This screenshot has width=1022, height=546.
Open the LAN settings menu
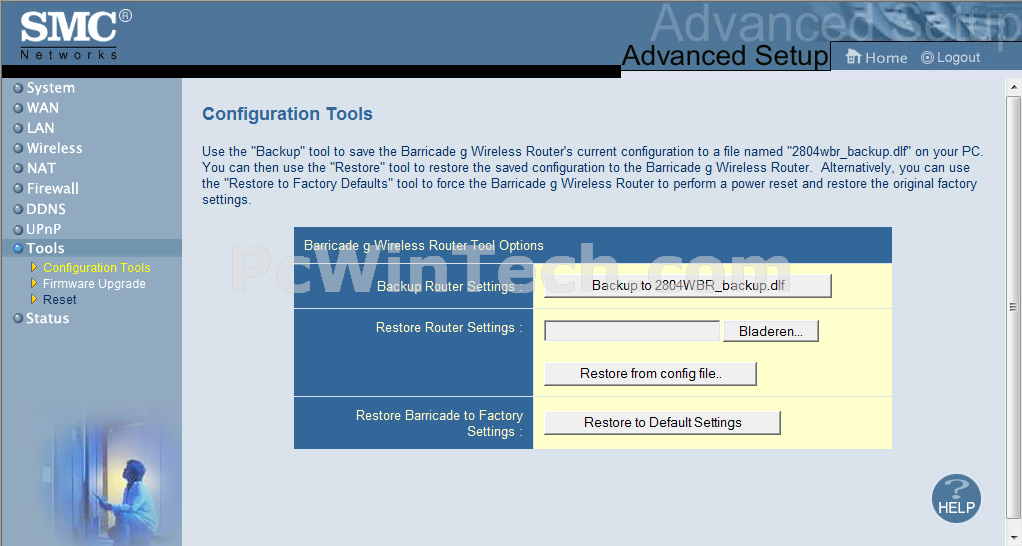click(40, 128)
